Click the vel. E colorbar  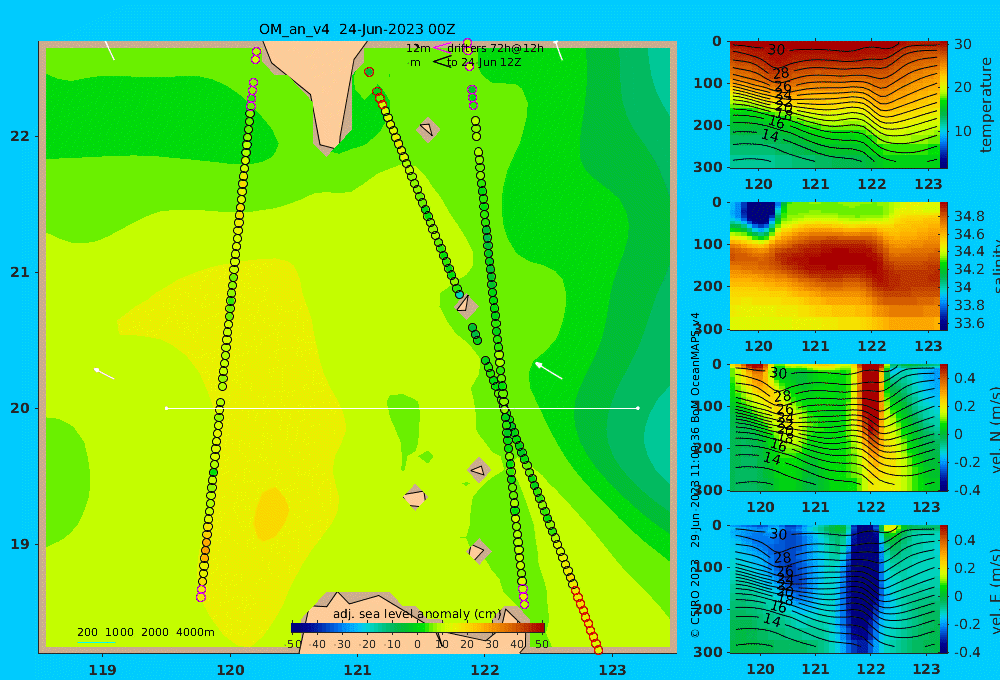(944, 589)
